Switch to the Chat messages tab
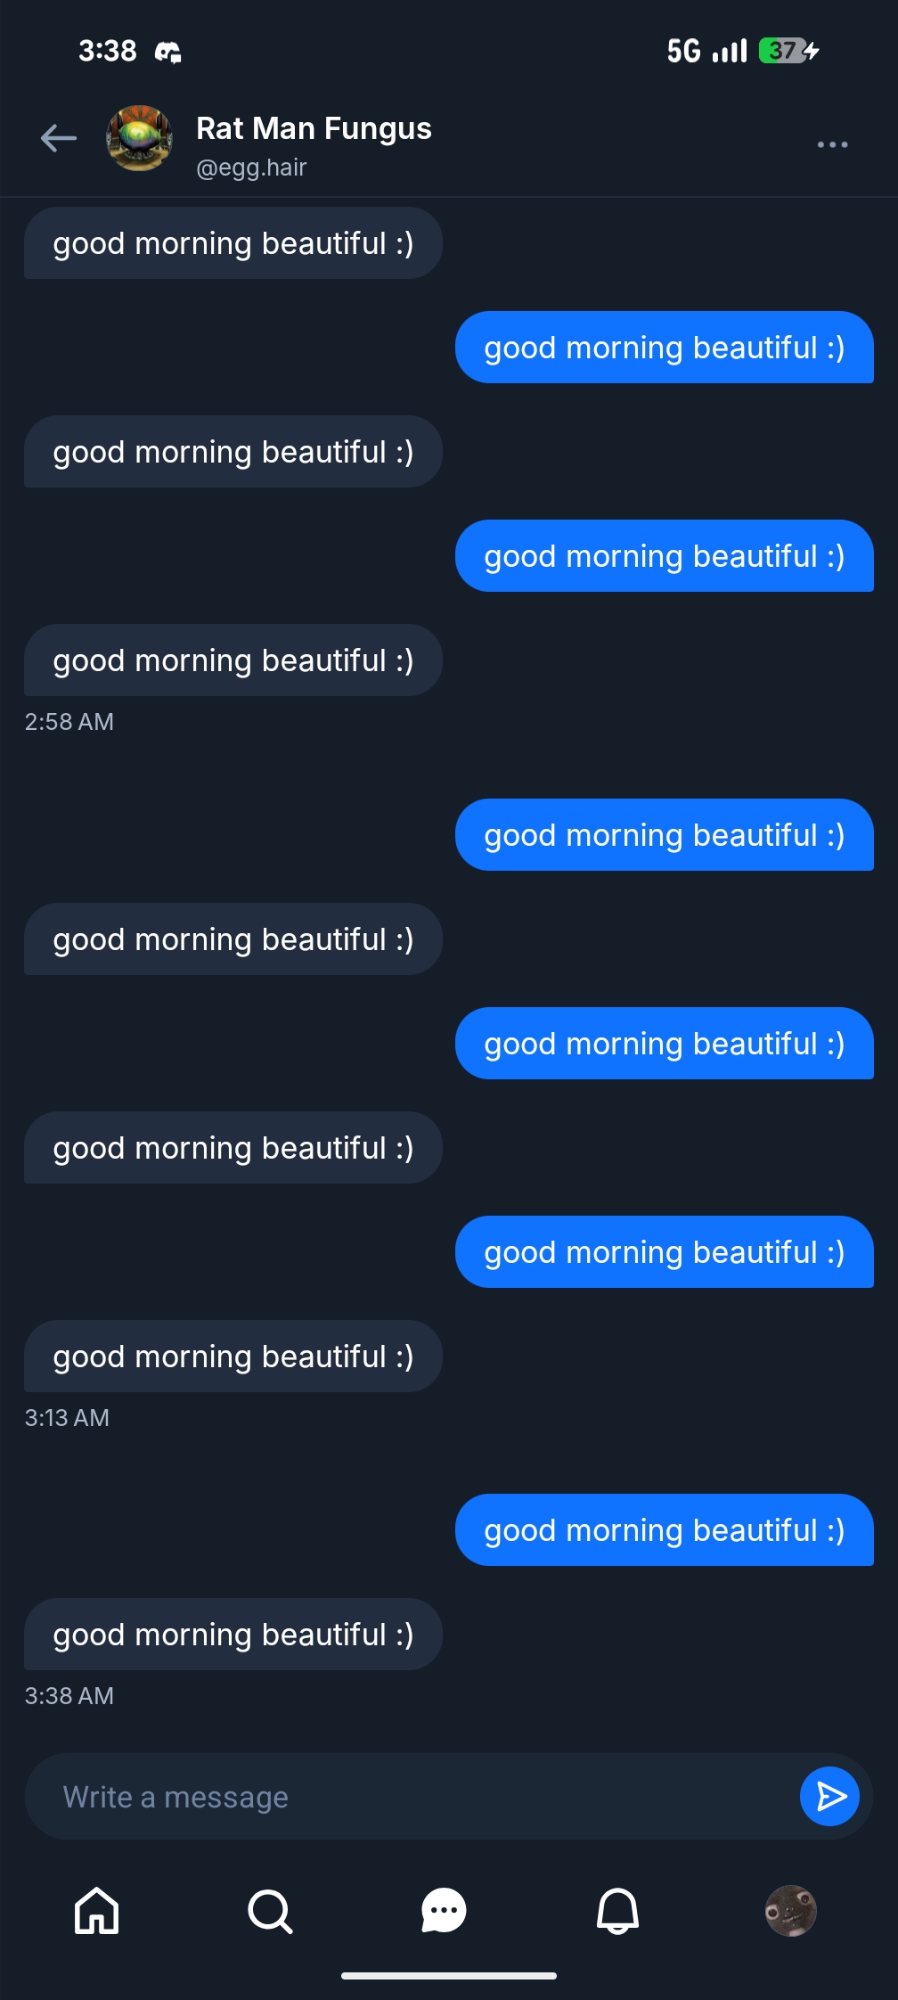This screenshot has height=2000, width=898. (444, 1911)
